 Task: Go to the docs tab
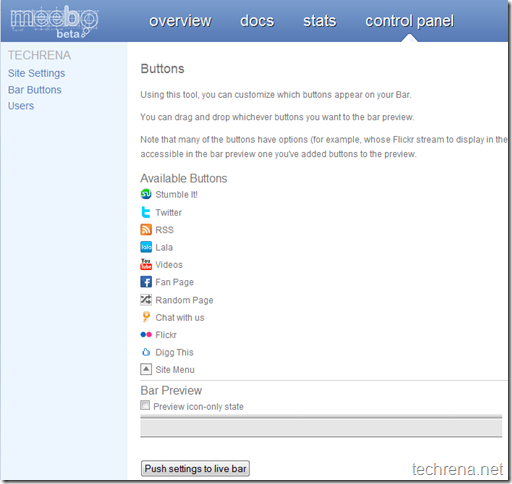click(x=257, y=21)
